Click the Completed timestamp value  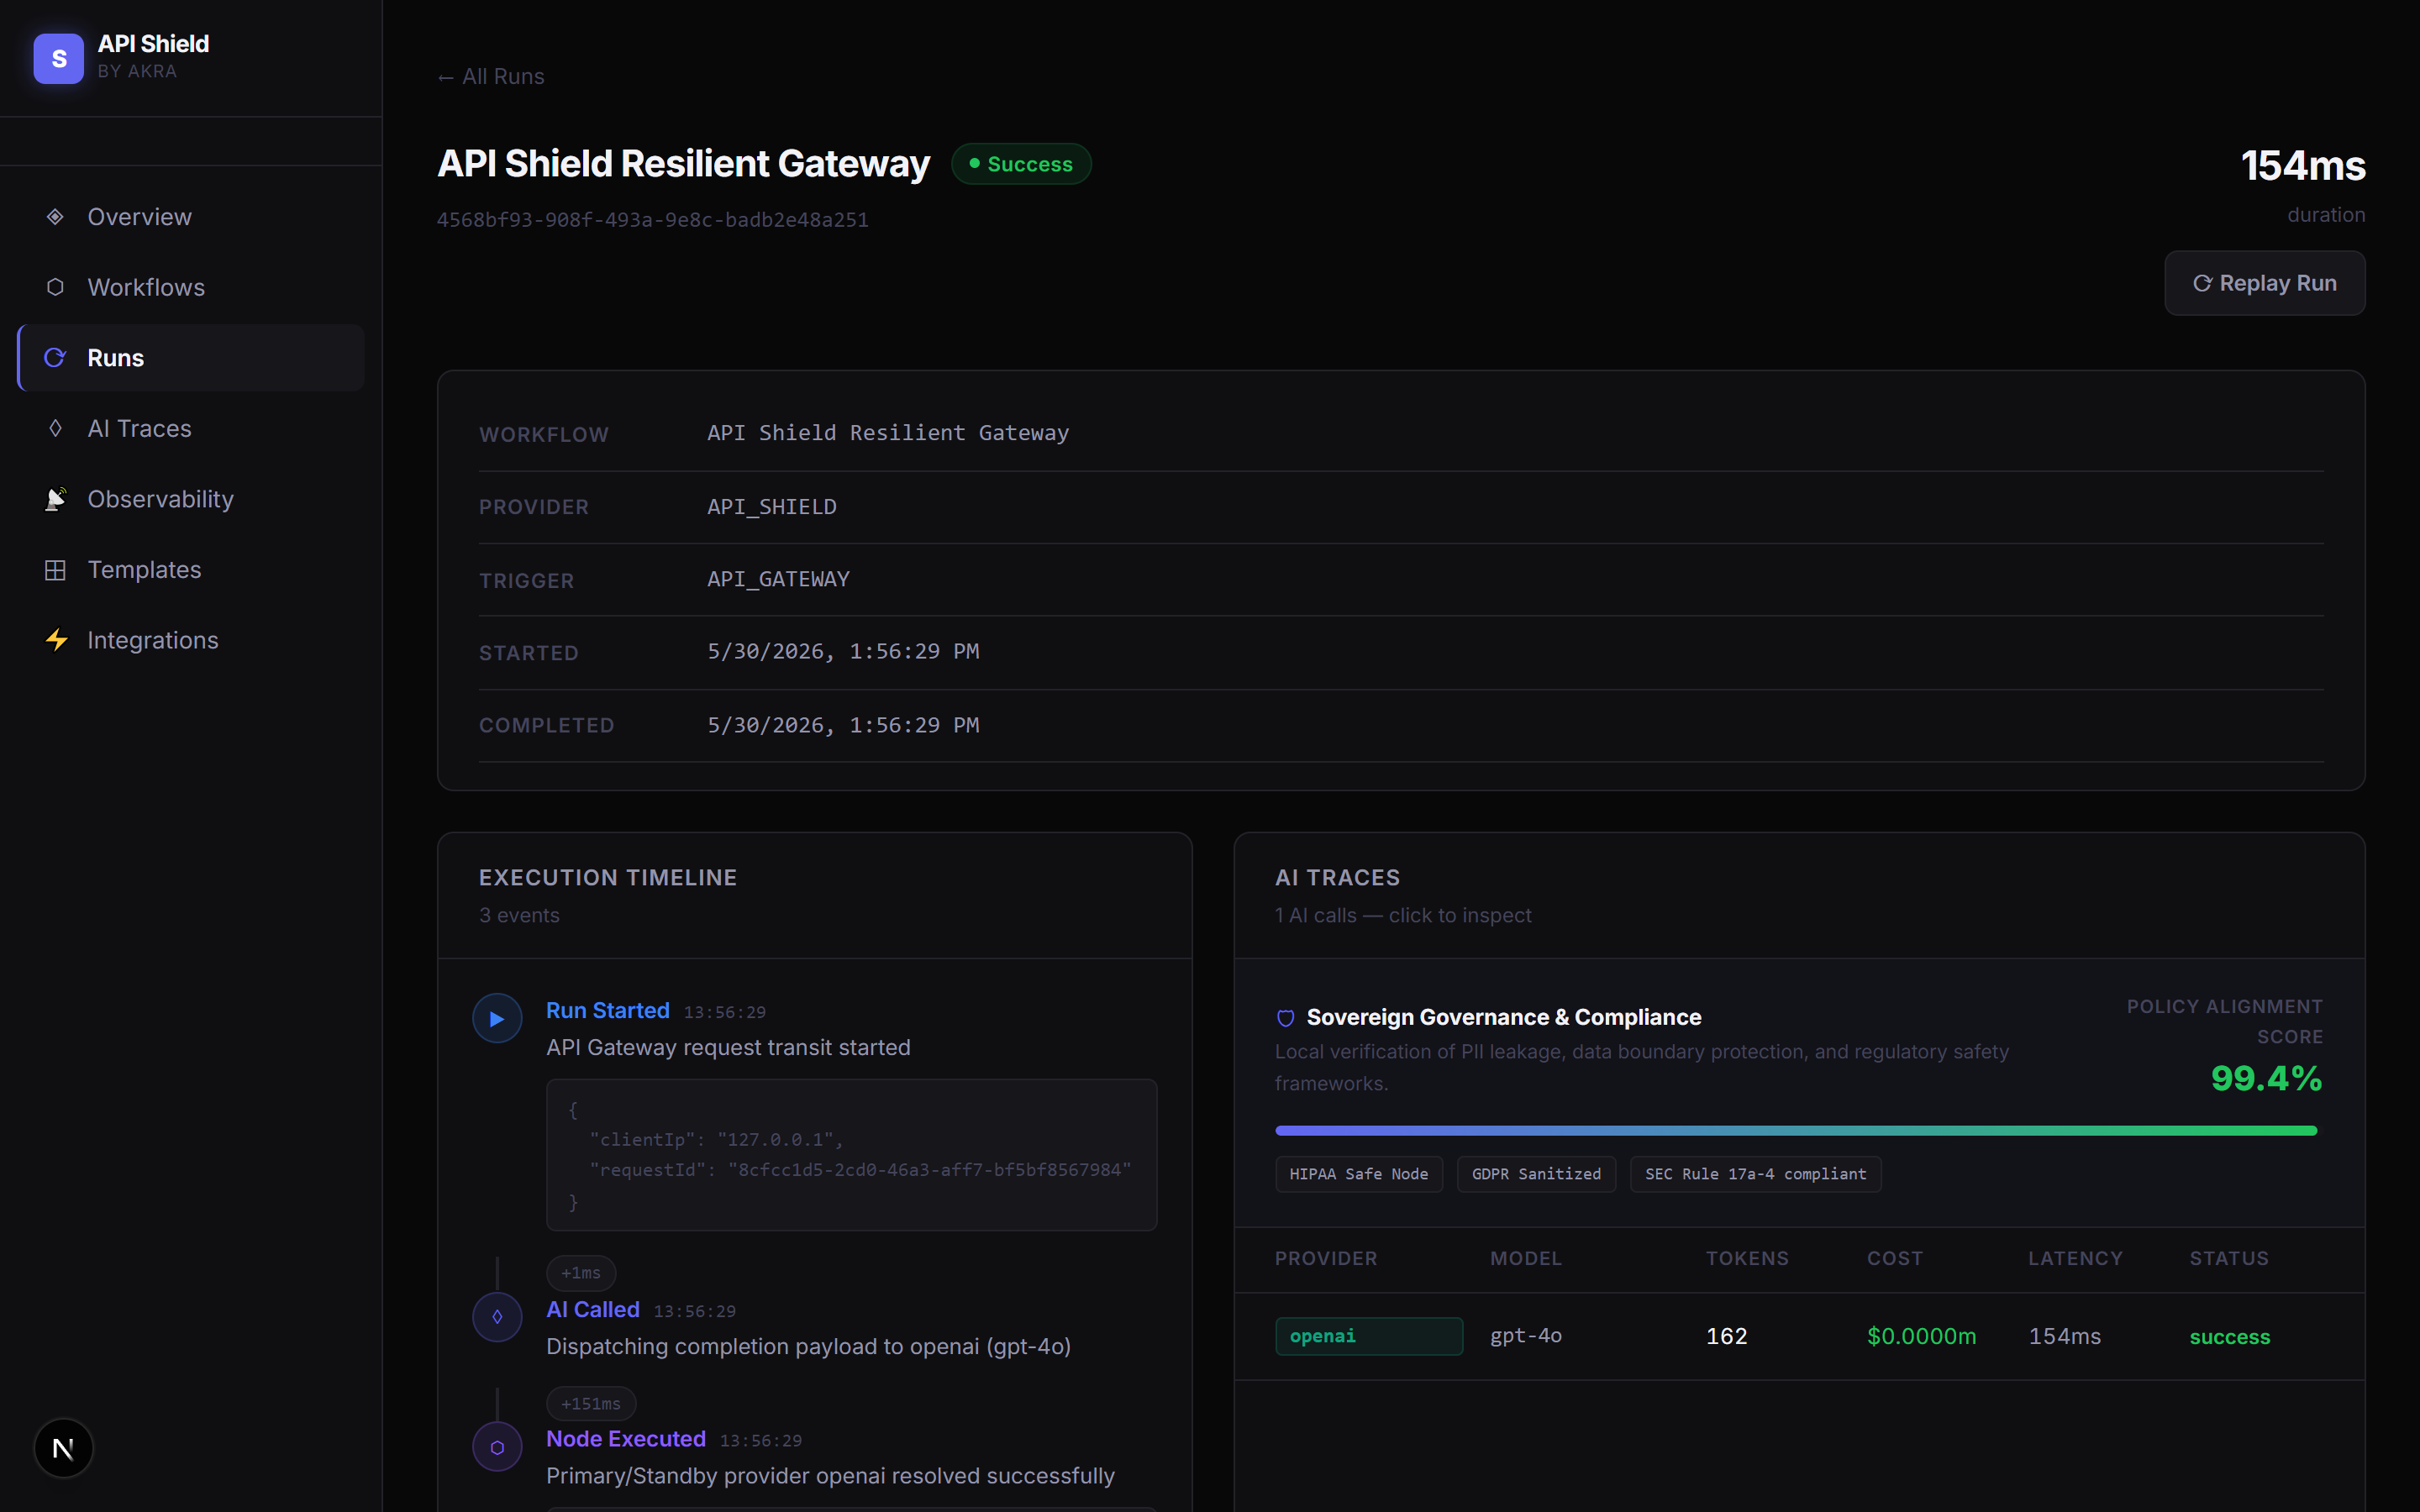[x=843, y=725]
